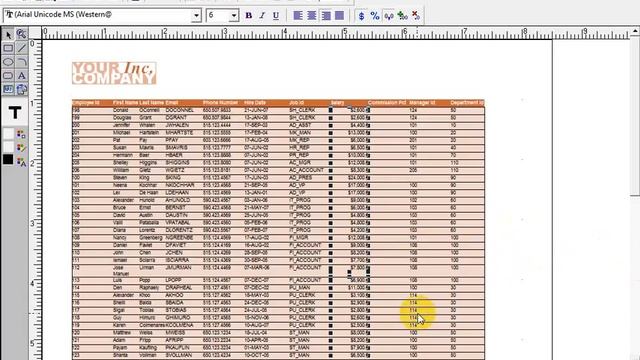Apply currency format with dollar icon

click(x=361, y=16)
